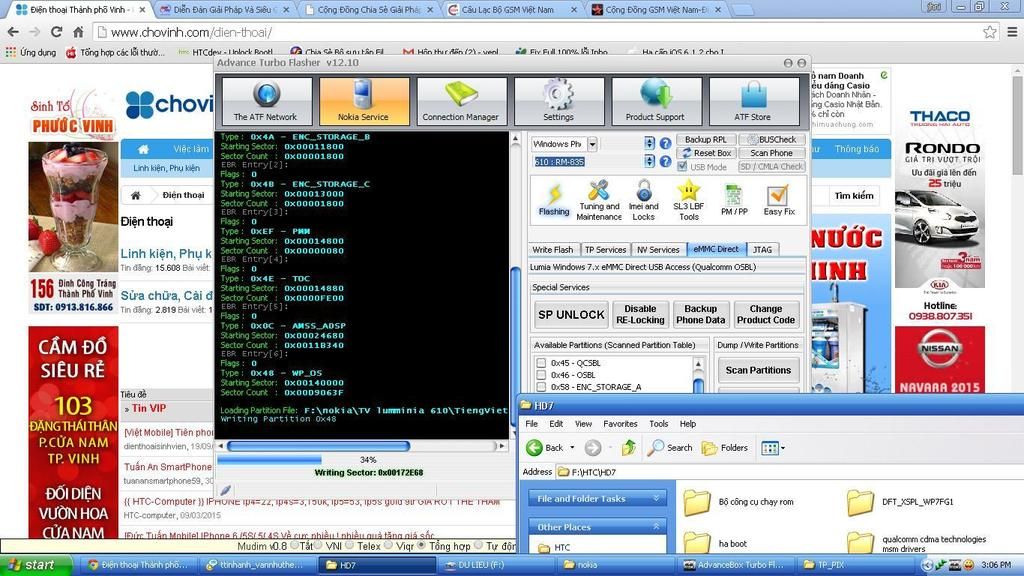
Task: Click the spinner next to platform dropdown
Action: click(649, 144)
